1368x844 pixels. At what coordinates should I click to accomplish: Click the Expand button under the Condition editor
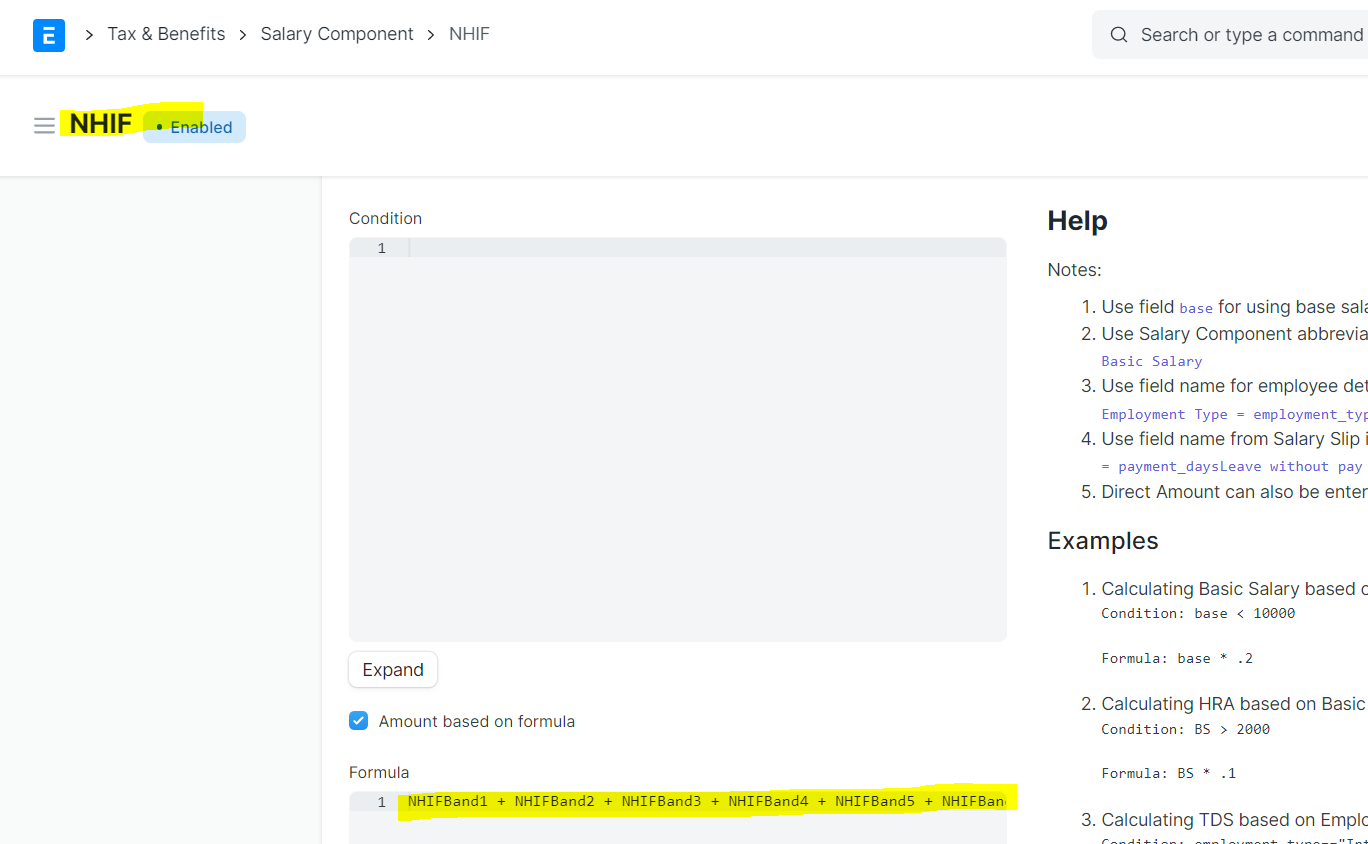click(x=392, y=669)
